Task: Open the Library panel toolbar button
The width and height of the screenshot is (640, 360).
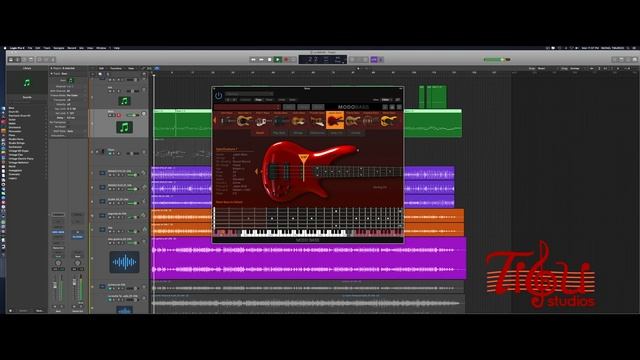Action: click(x=11, y=60)
